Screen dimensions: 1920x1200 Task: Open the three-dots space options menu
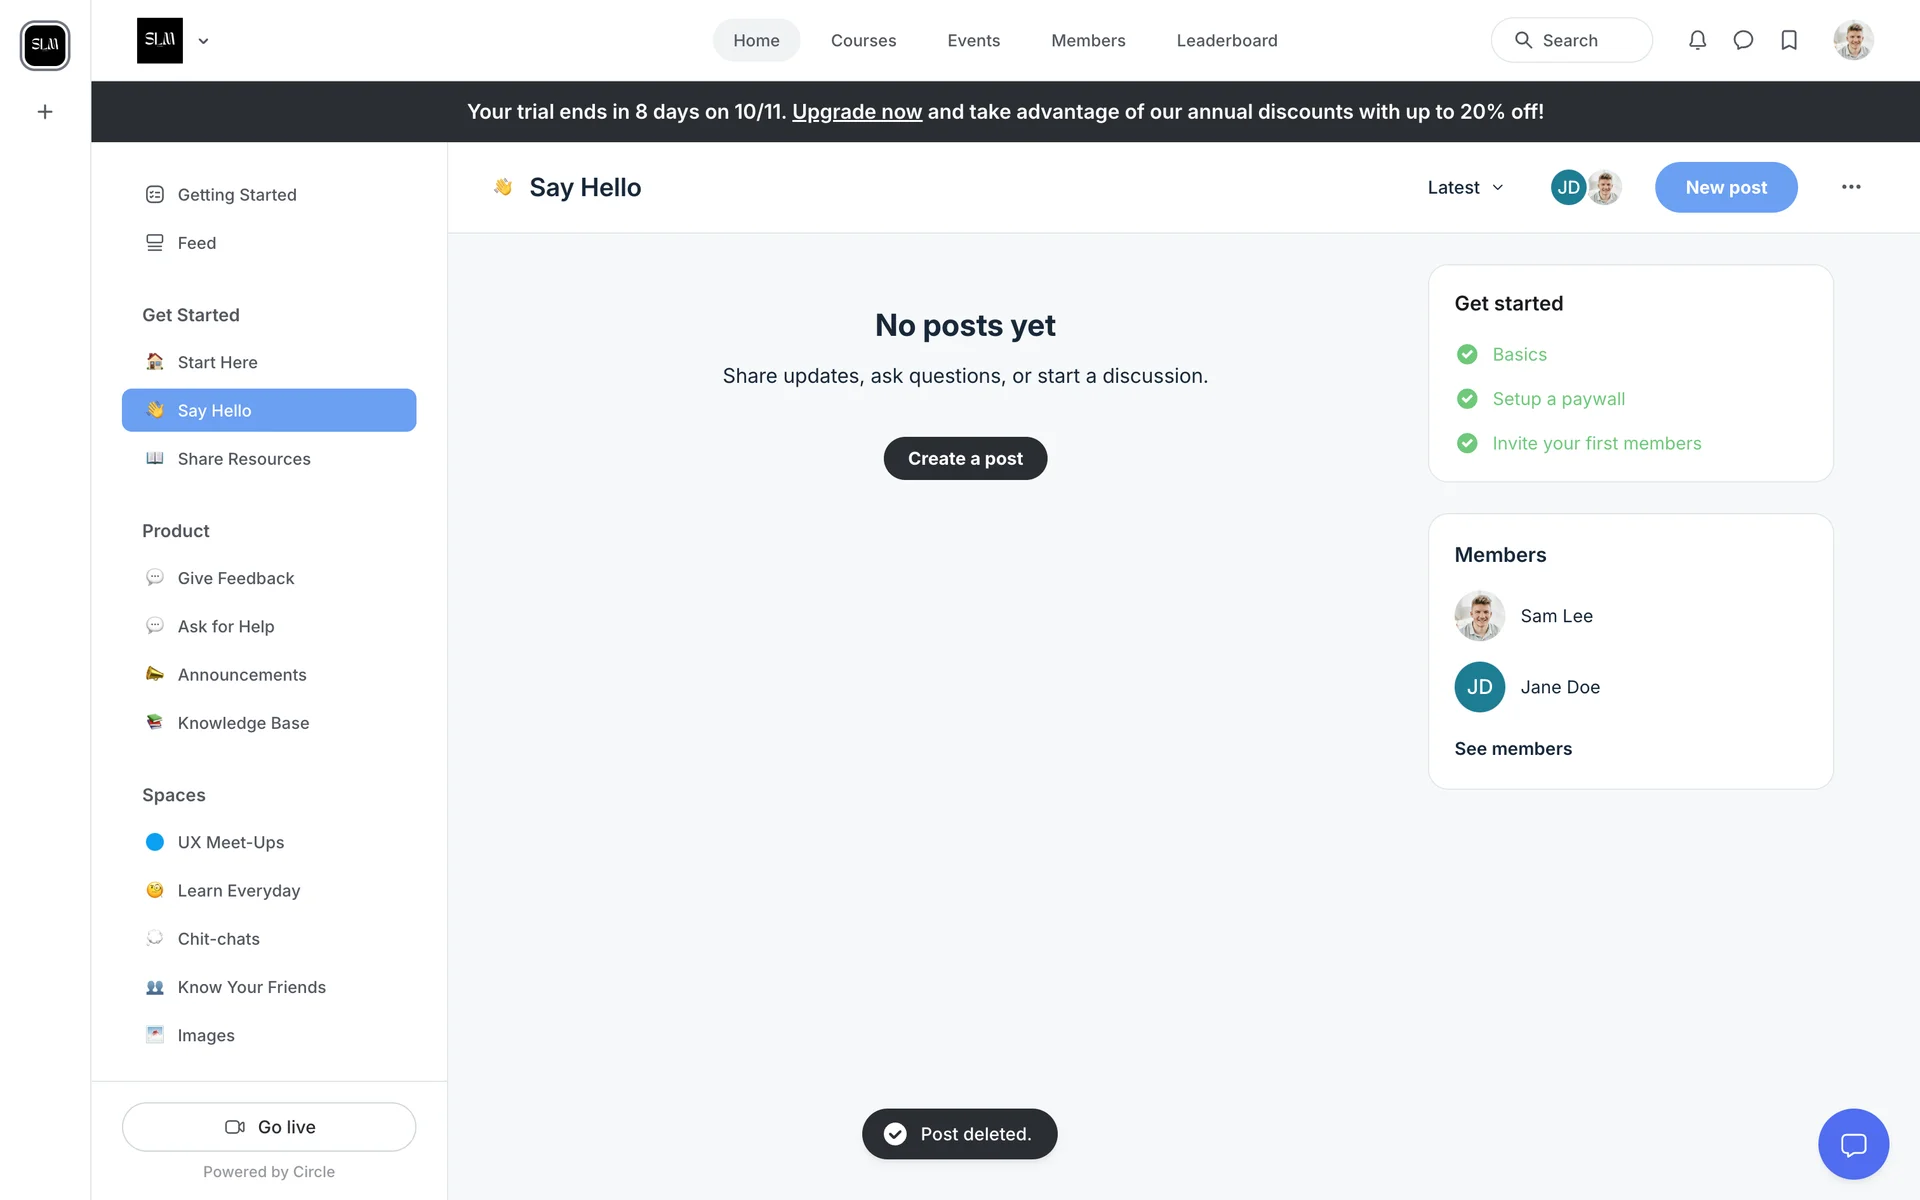1851,187
